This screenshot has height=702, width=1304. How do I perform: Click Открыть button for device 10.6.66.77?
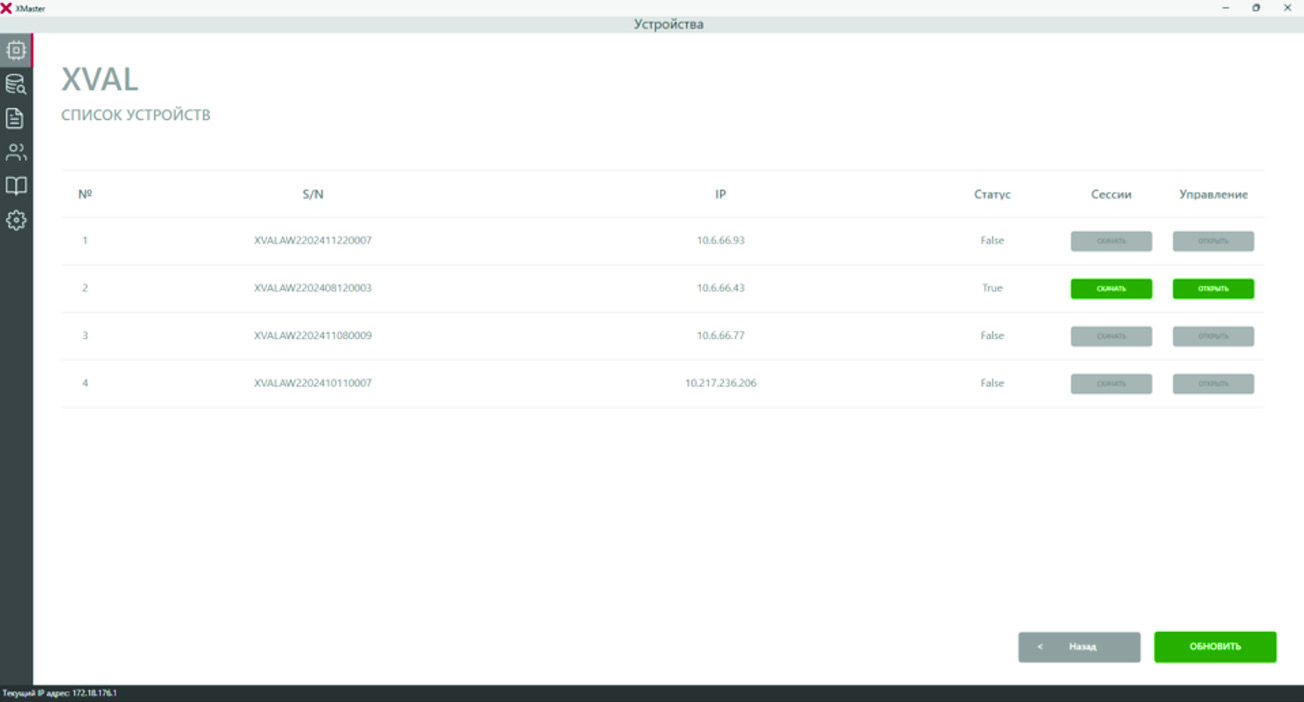1213,336
